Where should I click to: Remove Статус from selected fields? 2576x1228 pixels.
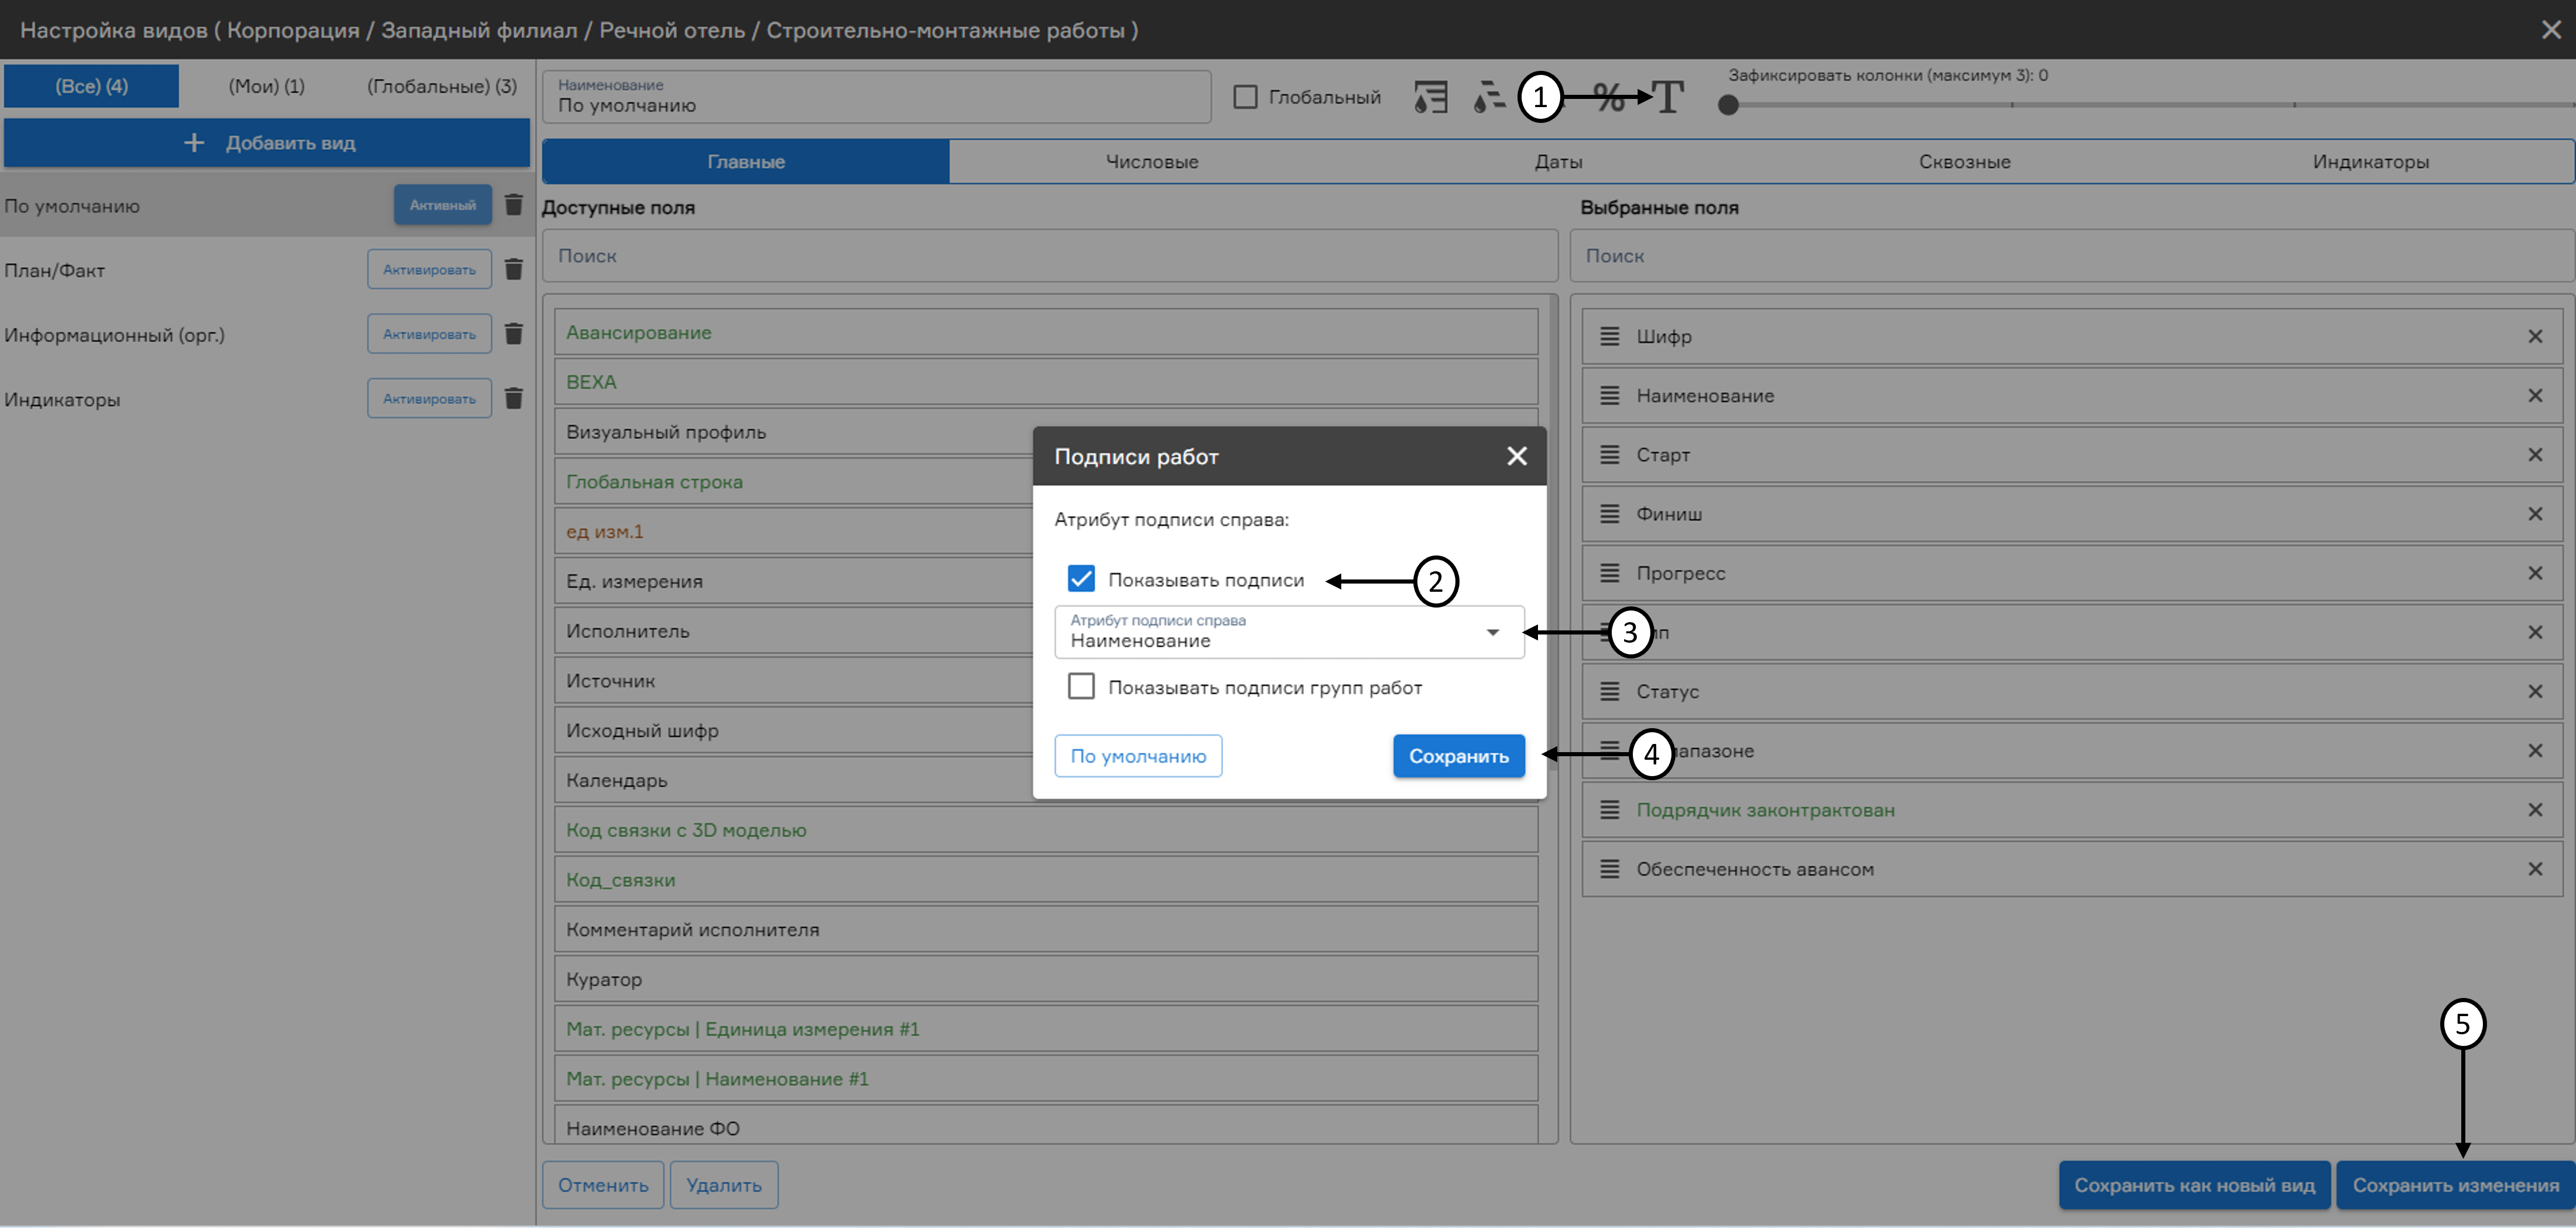[x=2535, y=692]
